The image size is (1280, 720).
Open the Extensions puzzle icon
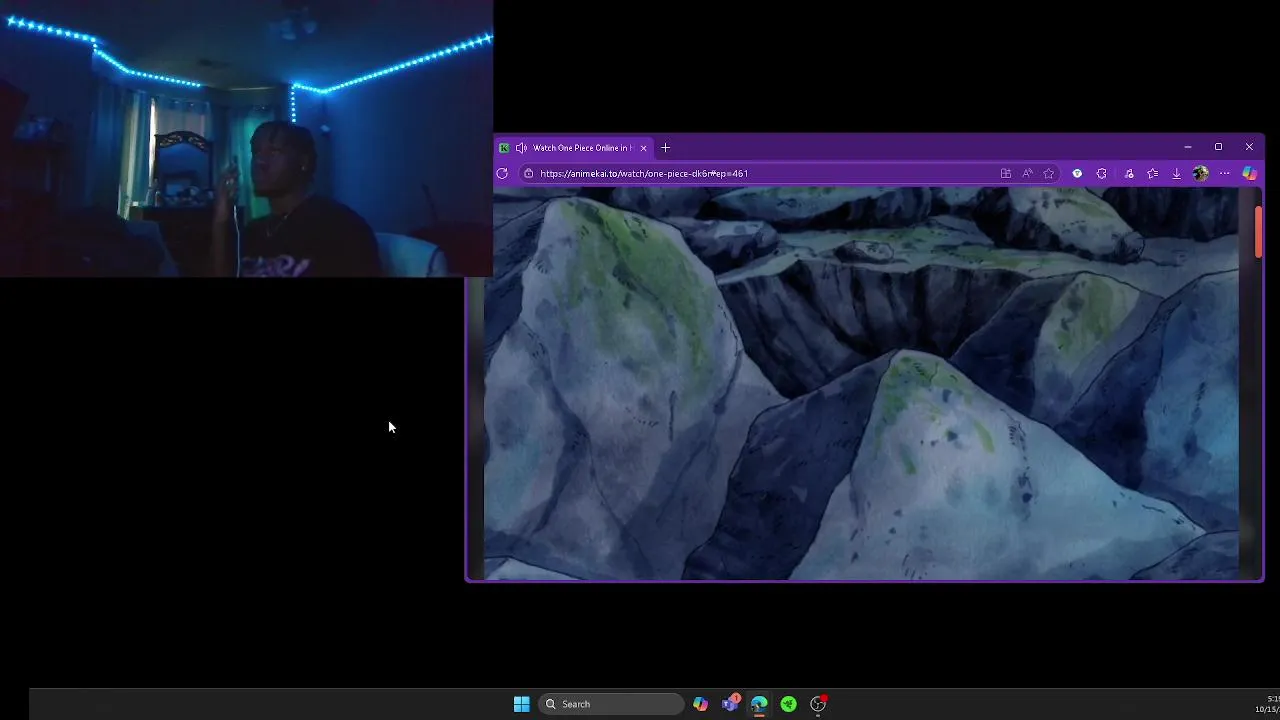pos(1101,173)
